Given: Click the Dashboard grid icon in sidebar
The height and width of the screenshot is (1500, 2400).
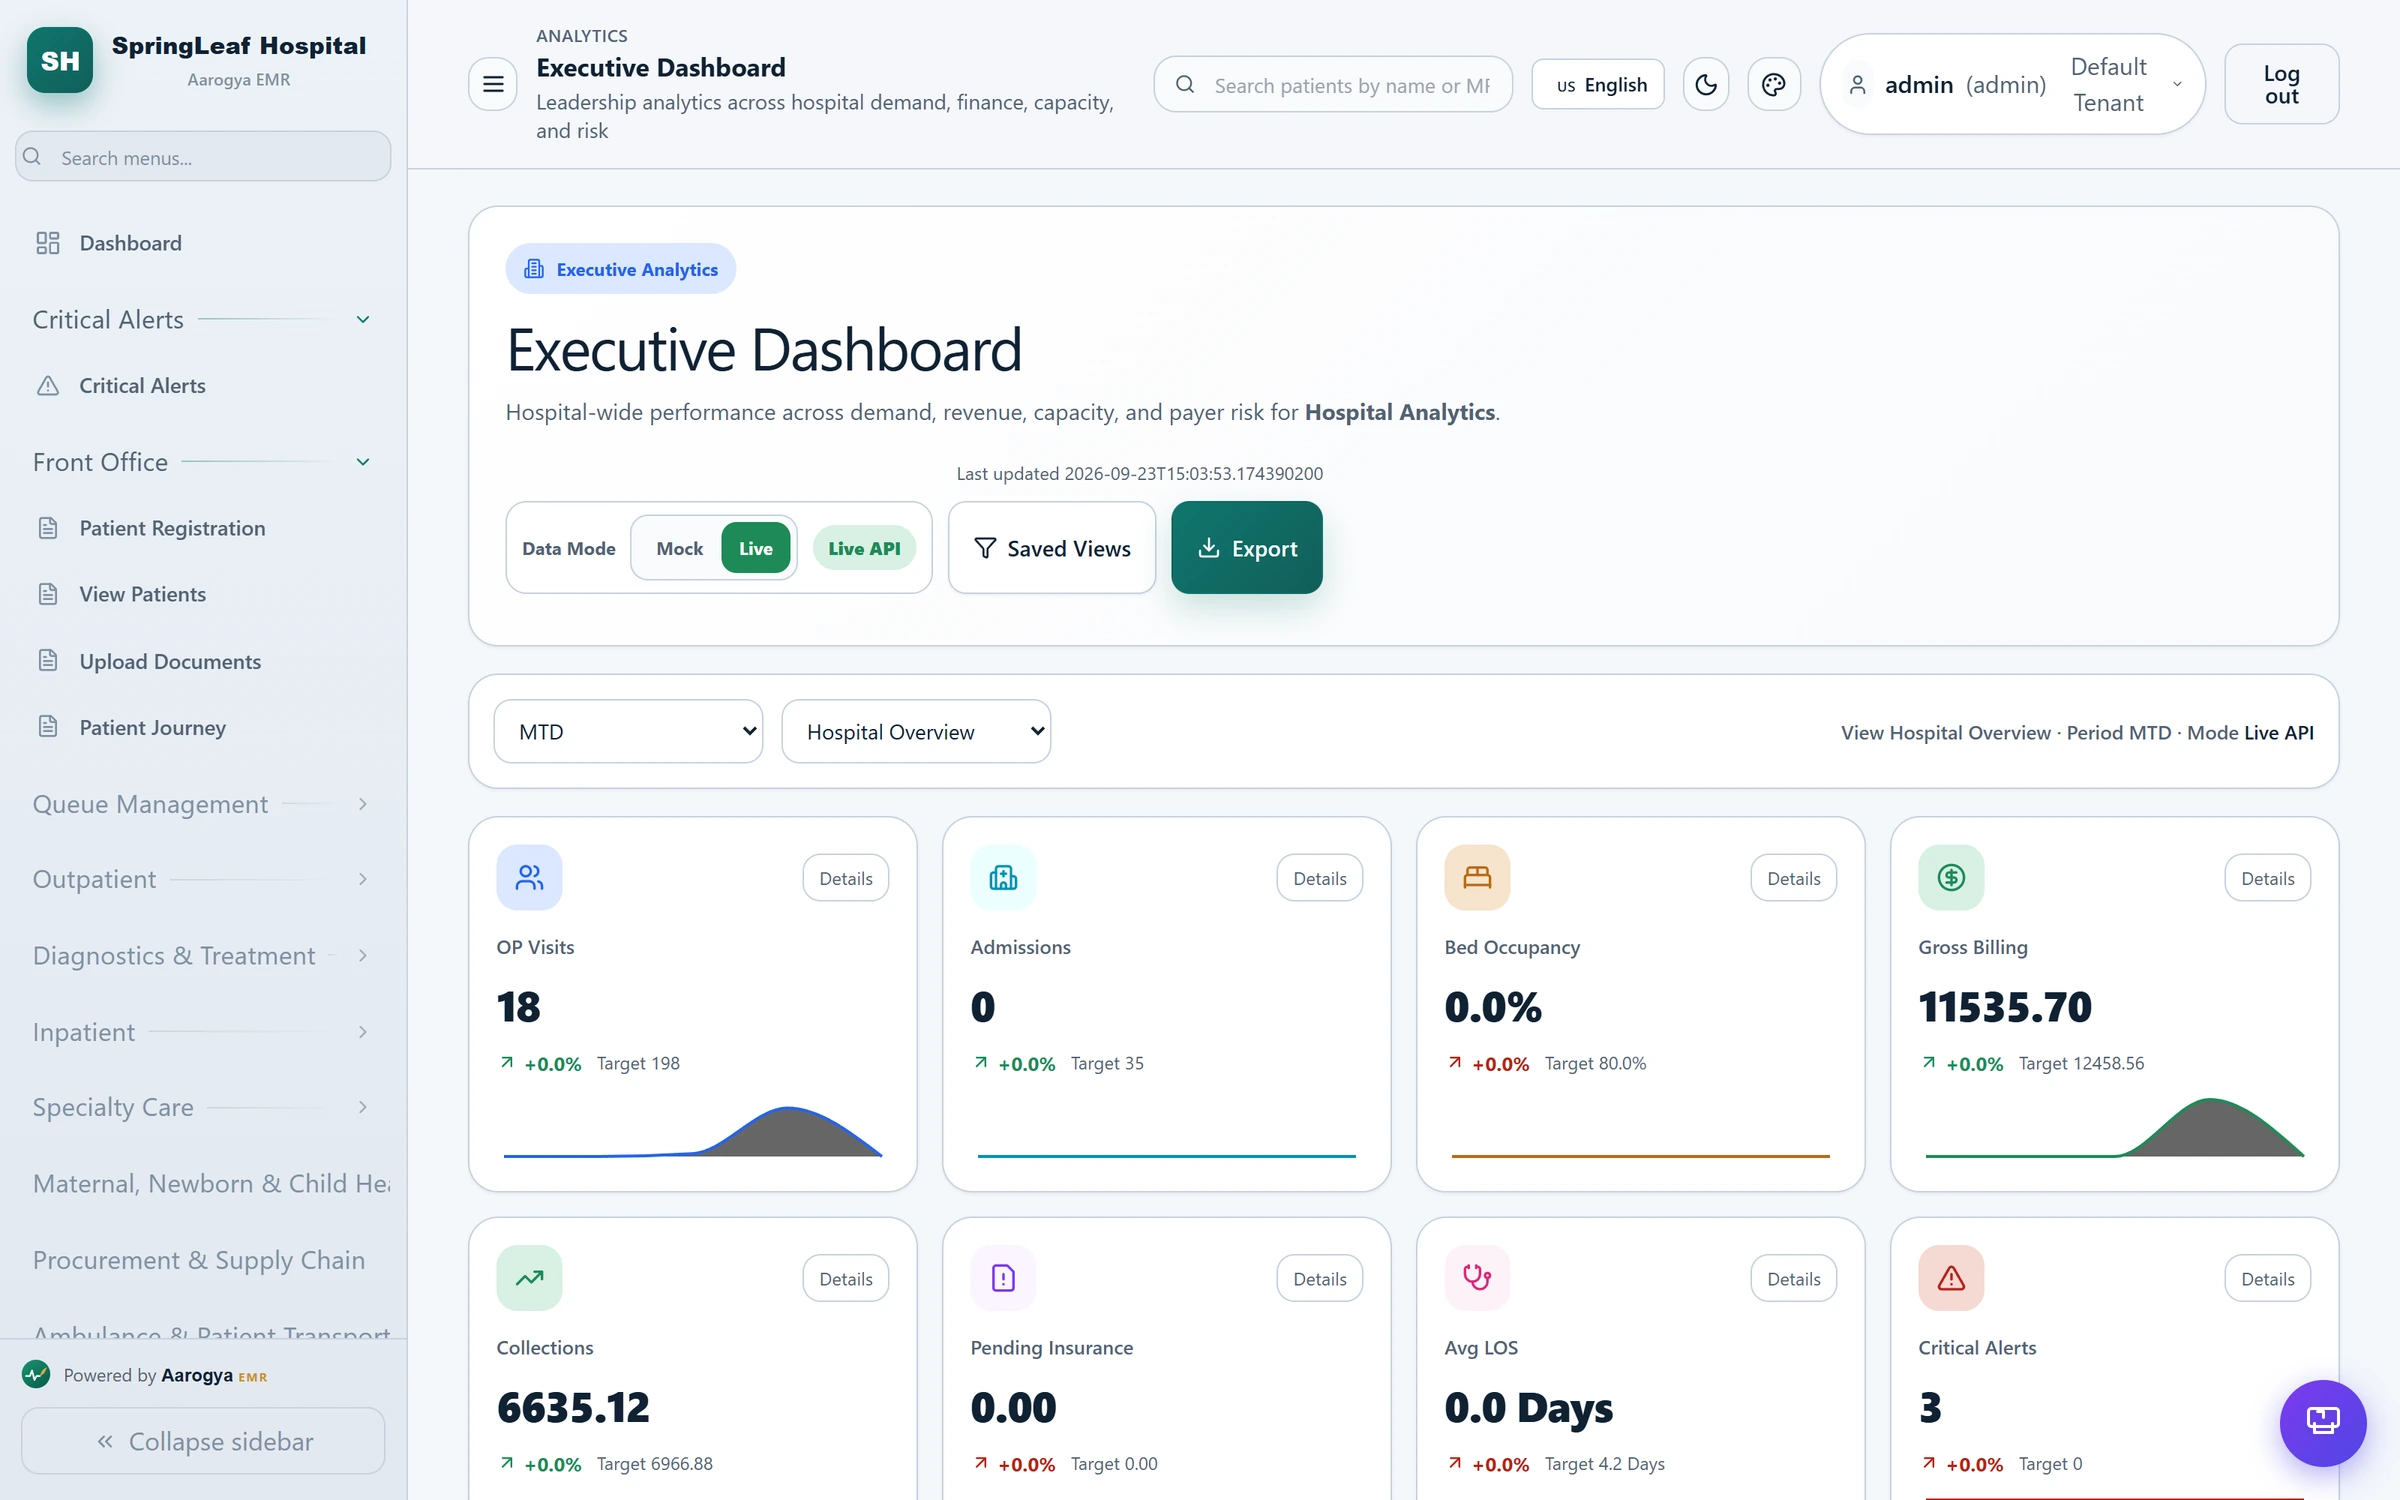Looking at the screenshot, I should tap(48, 243).
